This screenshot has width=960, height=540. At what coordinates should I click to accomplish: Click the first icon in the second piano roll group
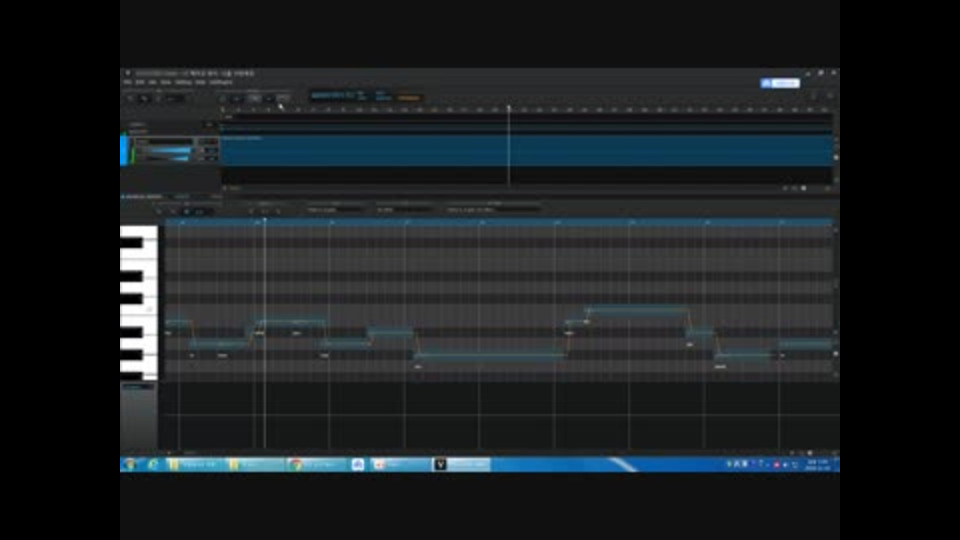point(251,211)
